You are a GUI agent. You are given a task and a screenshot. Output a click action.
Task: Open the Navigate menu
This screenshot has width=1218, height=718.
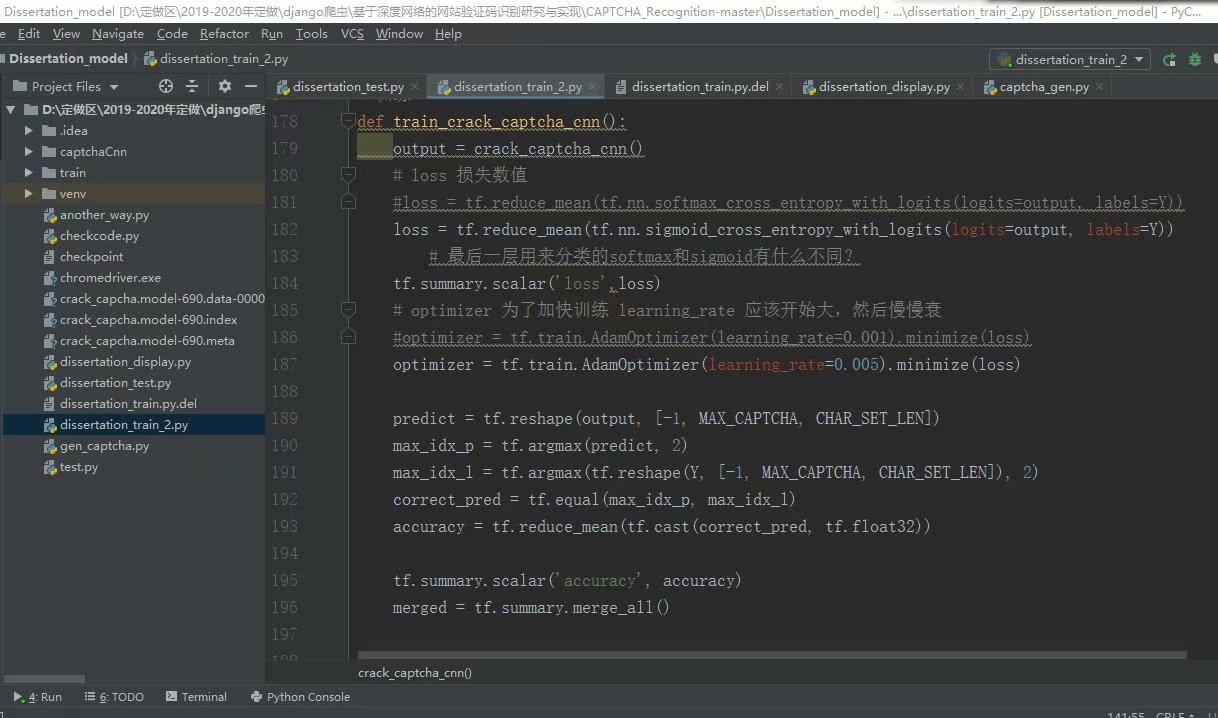click(118, 34)
